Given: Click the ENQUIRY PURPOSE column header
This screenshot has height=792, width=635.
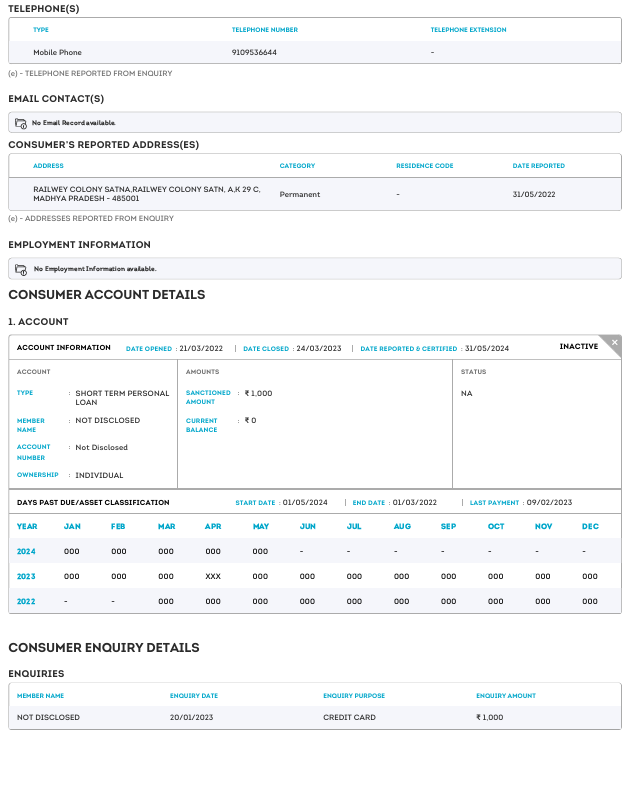Looking at the screenshot, I should click(x=353, y=696).
